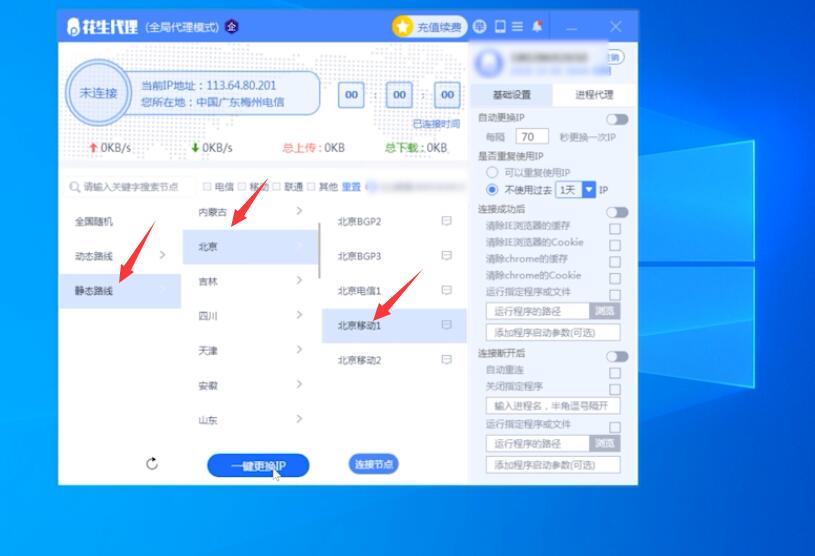Check the 自动重连 checkbox
The height and width of the screenshot is (556, 815).
(x=615, y=373)
